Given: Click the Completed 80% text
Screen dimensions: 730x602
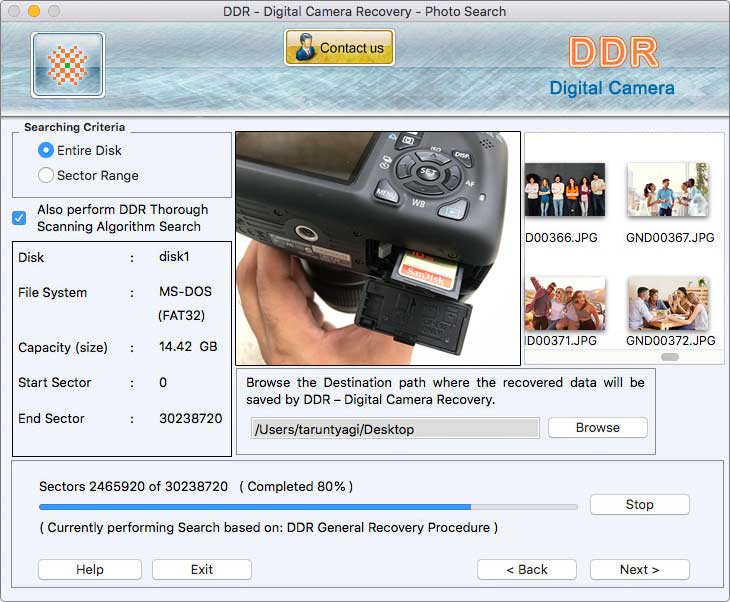Looking at the screenshot, I should pos(296,487).
